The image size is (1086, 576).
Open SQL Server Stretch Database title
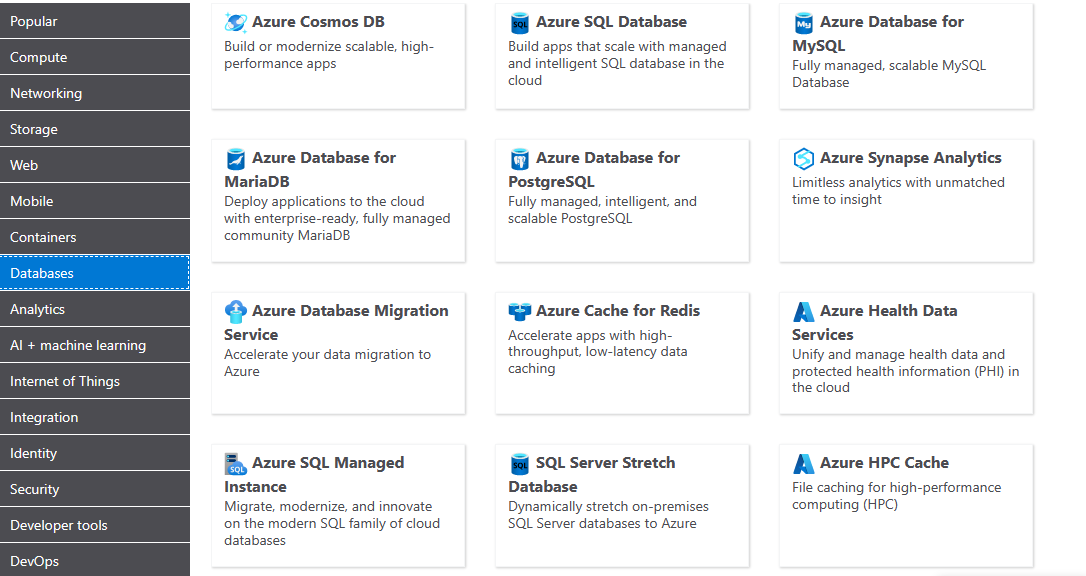point(591,475)
